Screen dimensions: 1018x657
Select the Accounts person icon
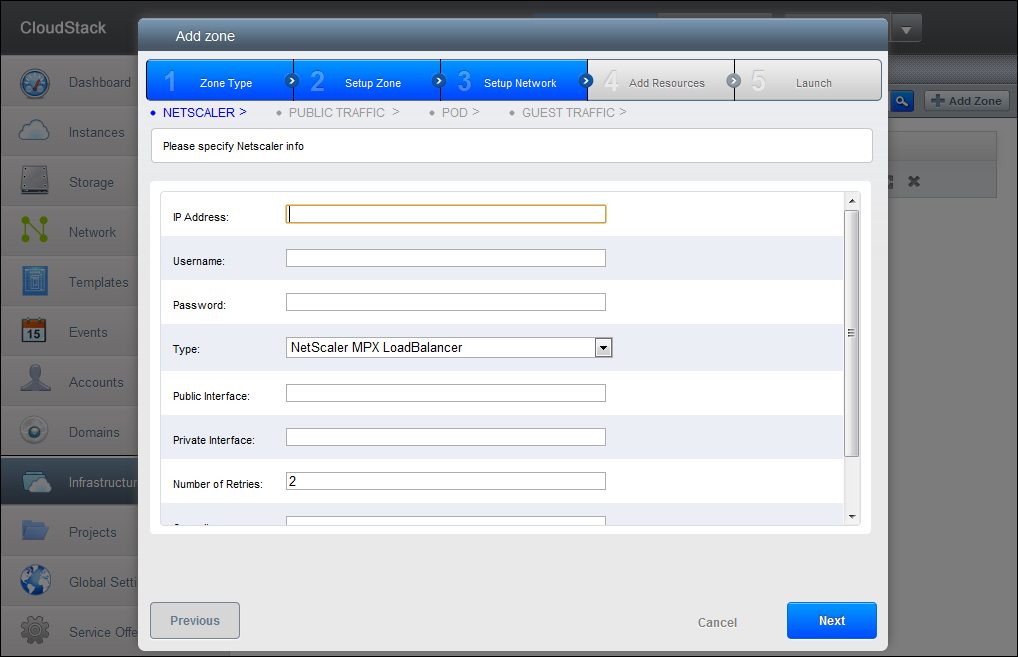(x=35, y=382)
